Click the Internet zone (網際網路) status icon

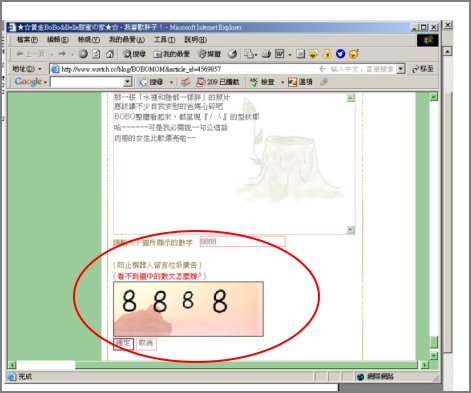coord(360,377)
